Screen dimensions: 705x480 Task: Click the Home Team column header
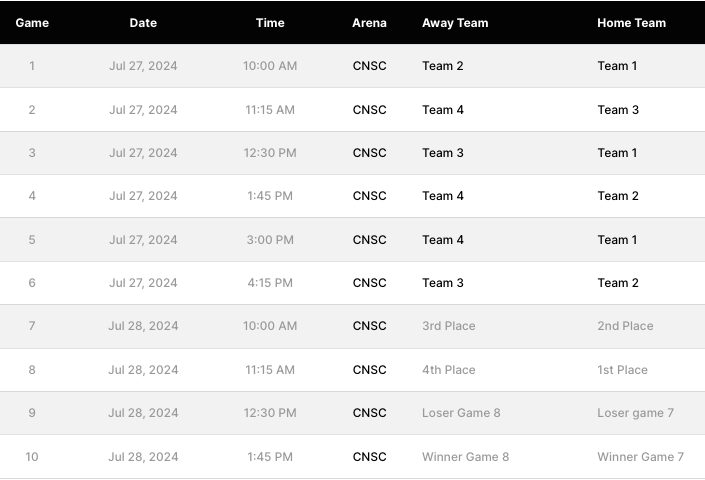[x=631, y=23]
